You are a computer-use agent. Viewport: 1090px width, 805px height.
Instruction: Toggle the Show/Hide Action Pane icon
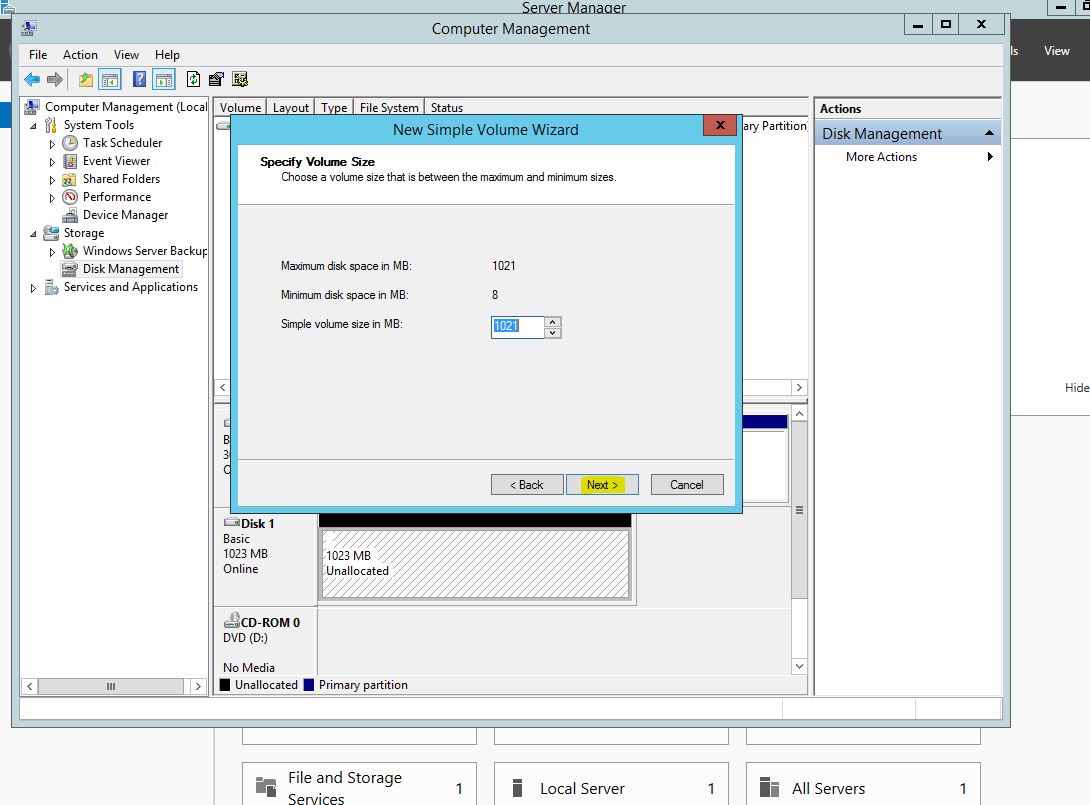tap(164, 80)
